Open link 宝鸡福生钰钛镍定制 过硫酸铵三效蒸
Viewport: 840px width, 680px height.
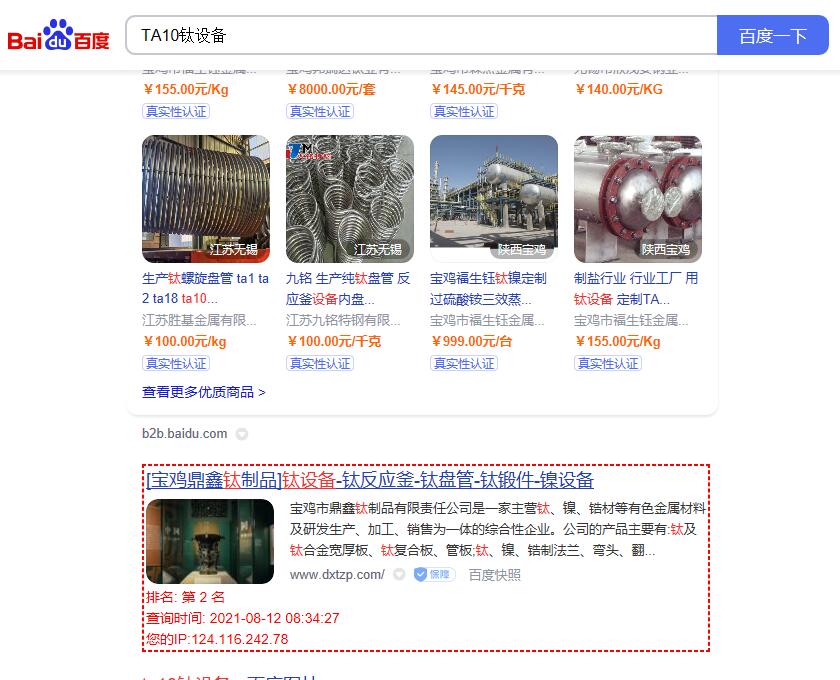tap(488, 288)
